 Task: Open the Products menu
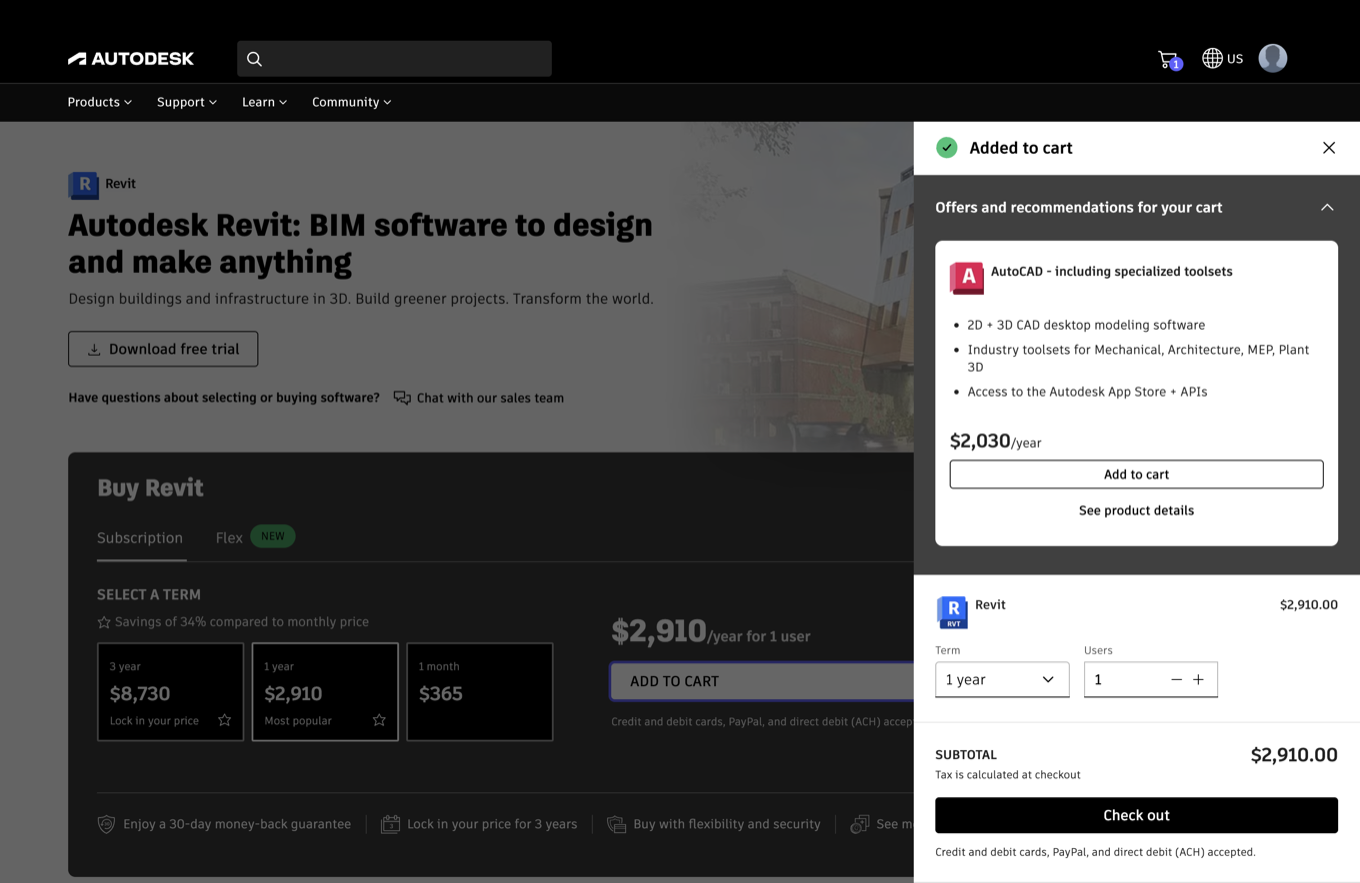pyautogui.click(x=100, y=102)
